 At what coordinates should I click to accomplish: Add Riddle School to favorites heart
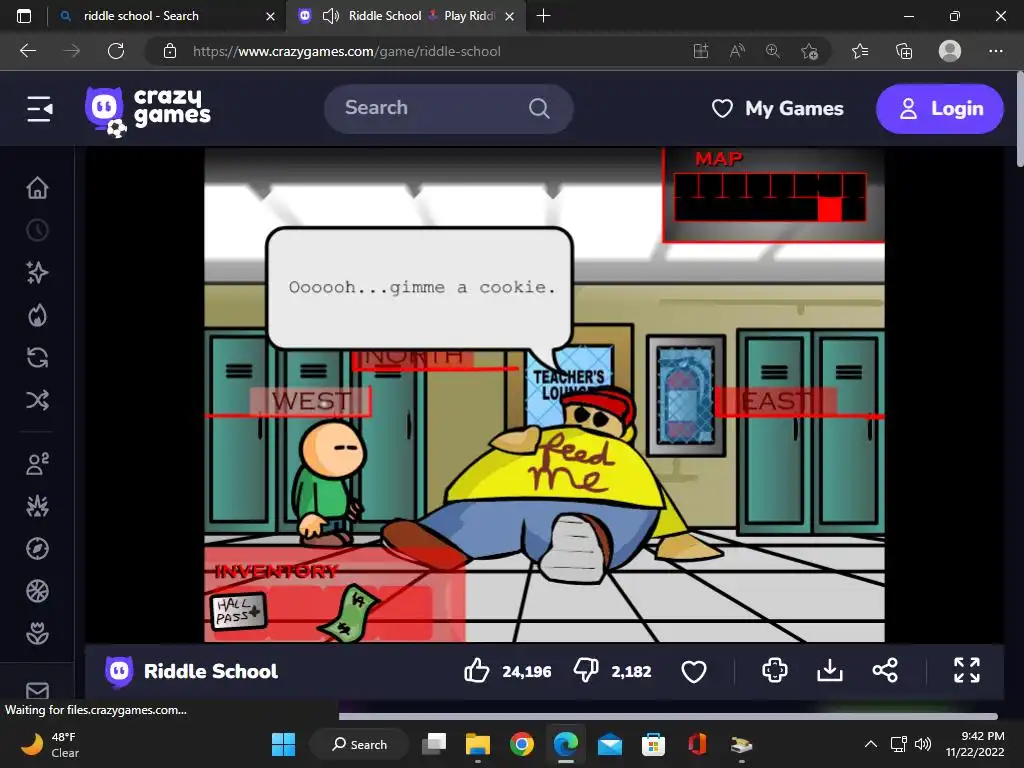click(694, 671)
